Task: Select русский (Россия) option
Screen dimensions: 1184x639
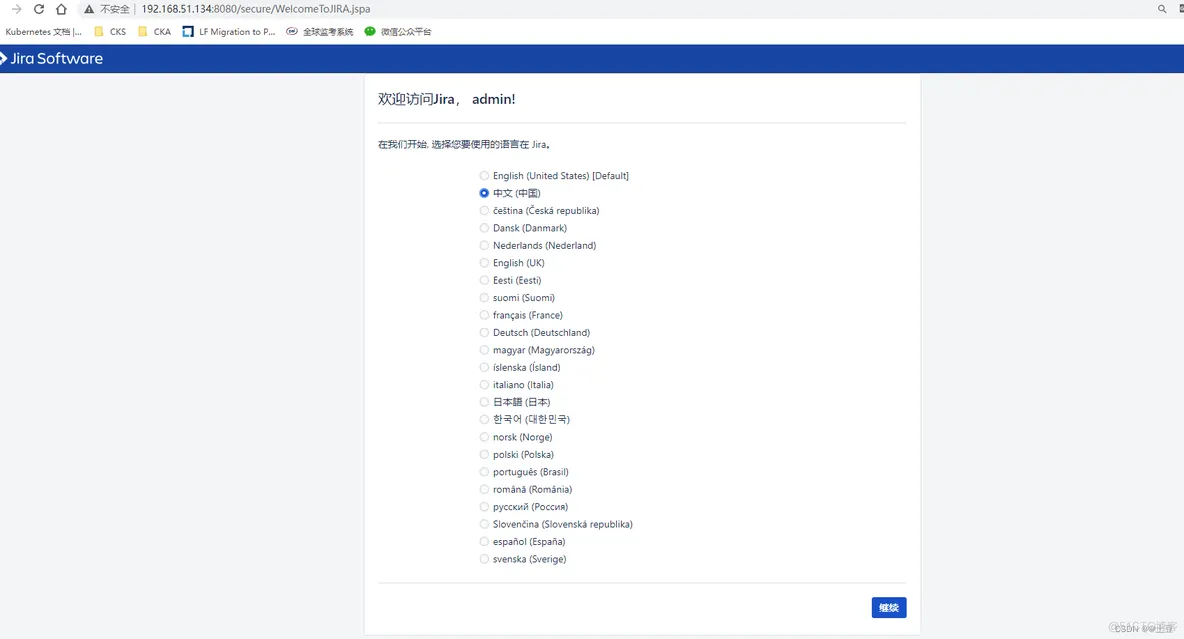Action: [x=484, y=507]
